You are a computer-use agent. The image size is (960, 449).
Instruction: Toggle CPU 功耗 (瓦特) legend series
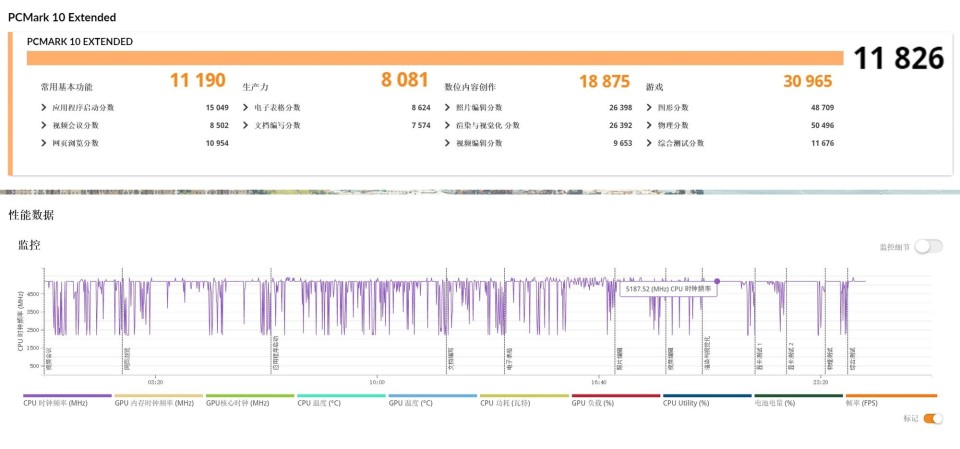pos(524,400)
